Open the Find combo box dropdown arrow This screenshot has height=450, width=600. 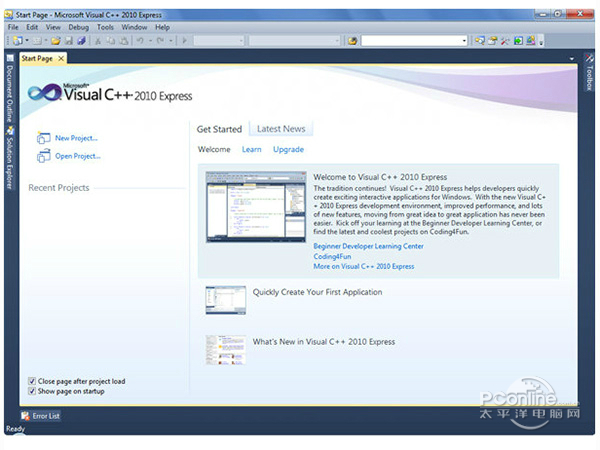click(x=464, y=41)
